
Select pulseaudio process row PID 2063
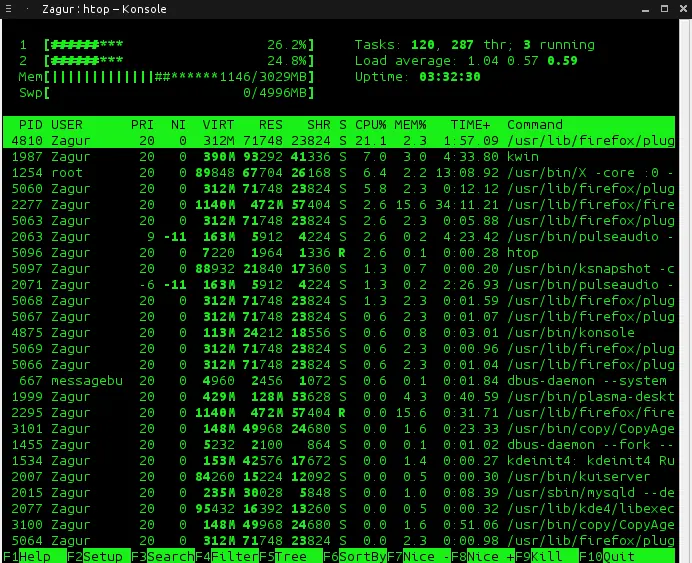(x=339, y=236)
